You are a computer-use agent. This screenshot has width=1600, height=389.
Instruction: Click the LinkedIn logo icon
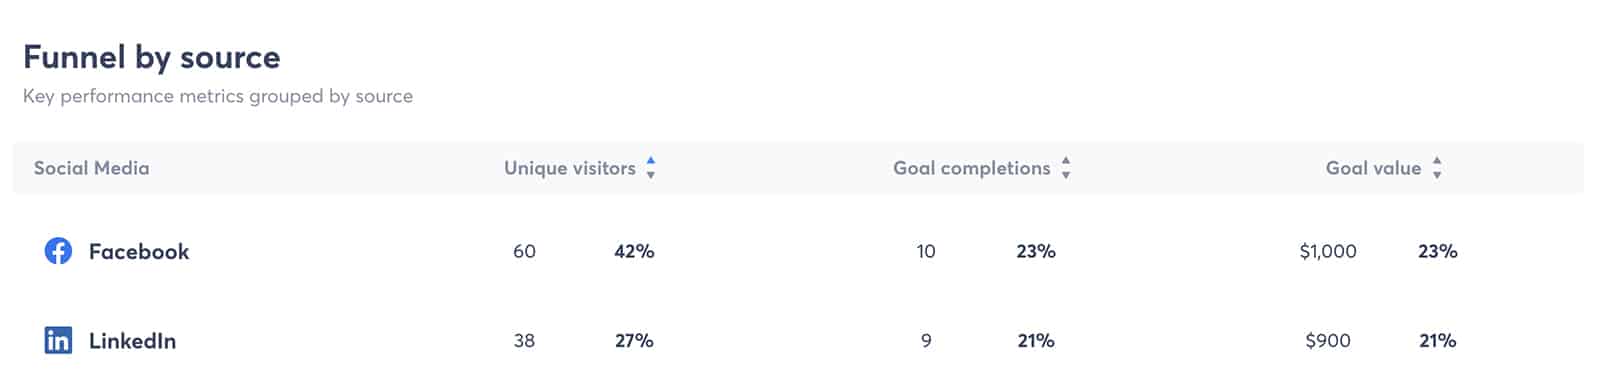point(58,340)
